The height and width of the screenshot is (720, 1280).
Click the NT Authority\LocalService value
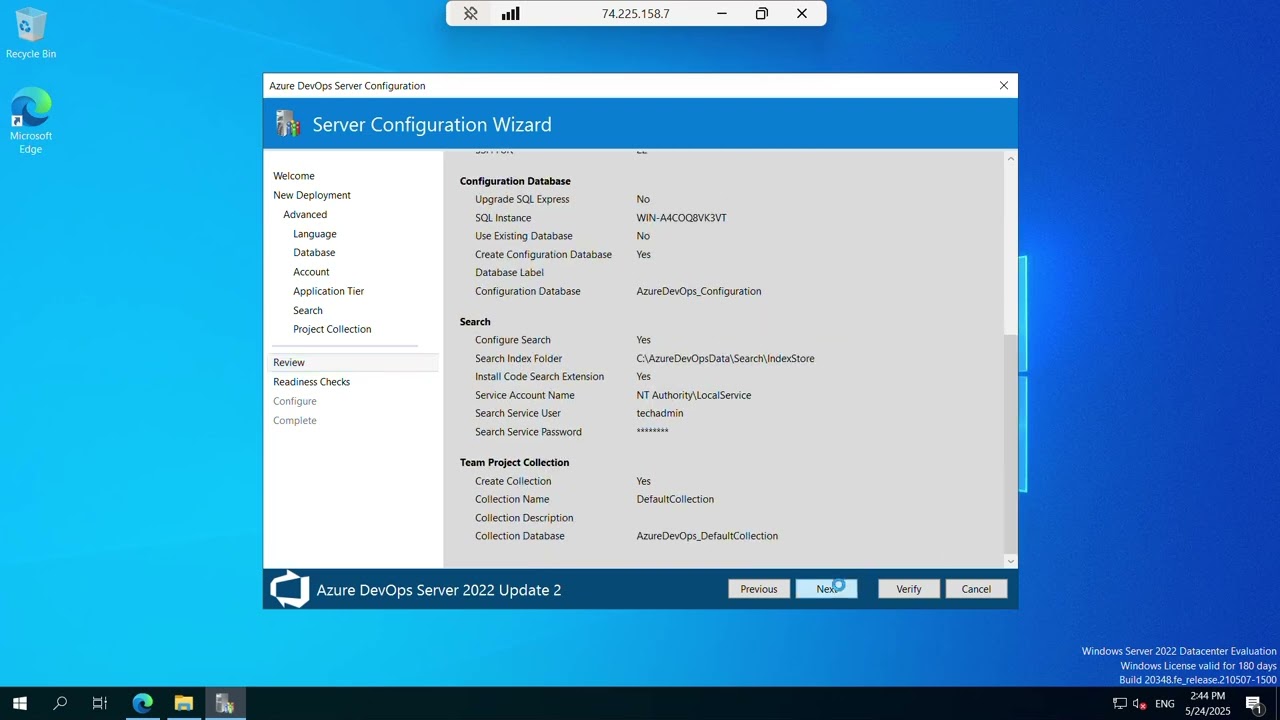coord(694,395)
